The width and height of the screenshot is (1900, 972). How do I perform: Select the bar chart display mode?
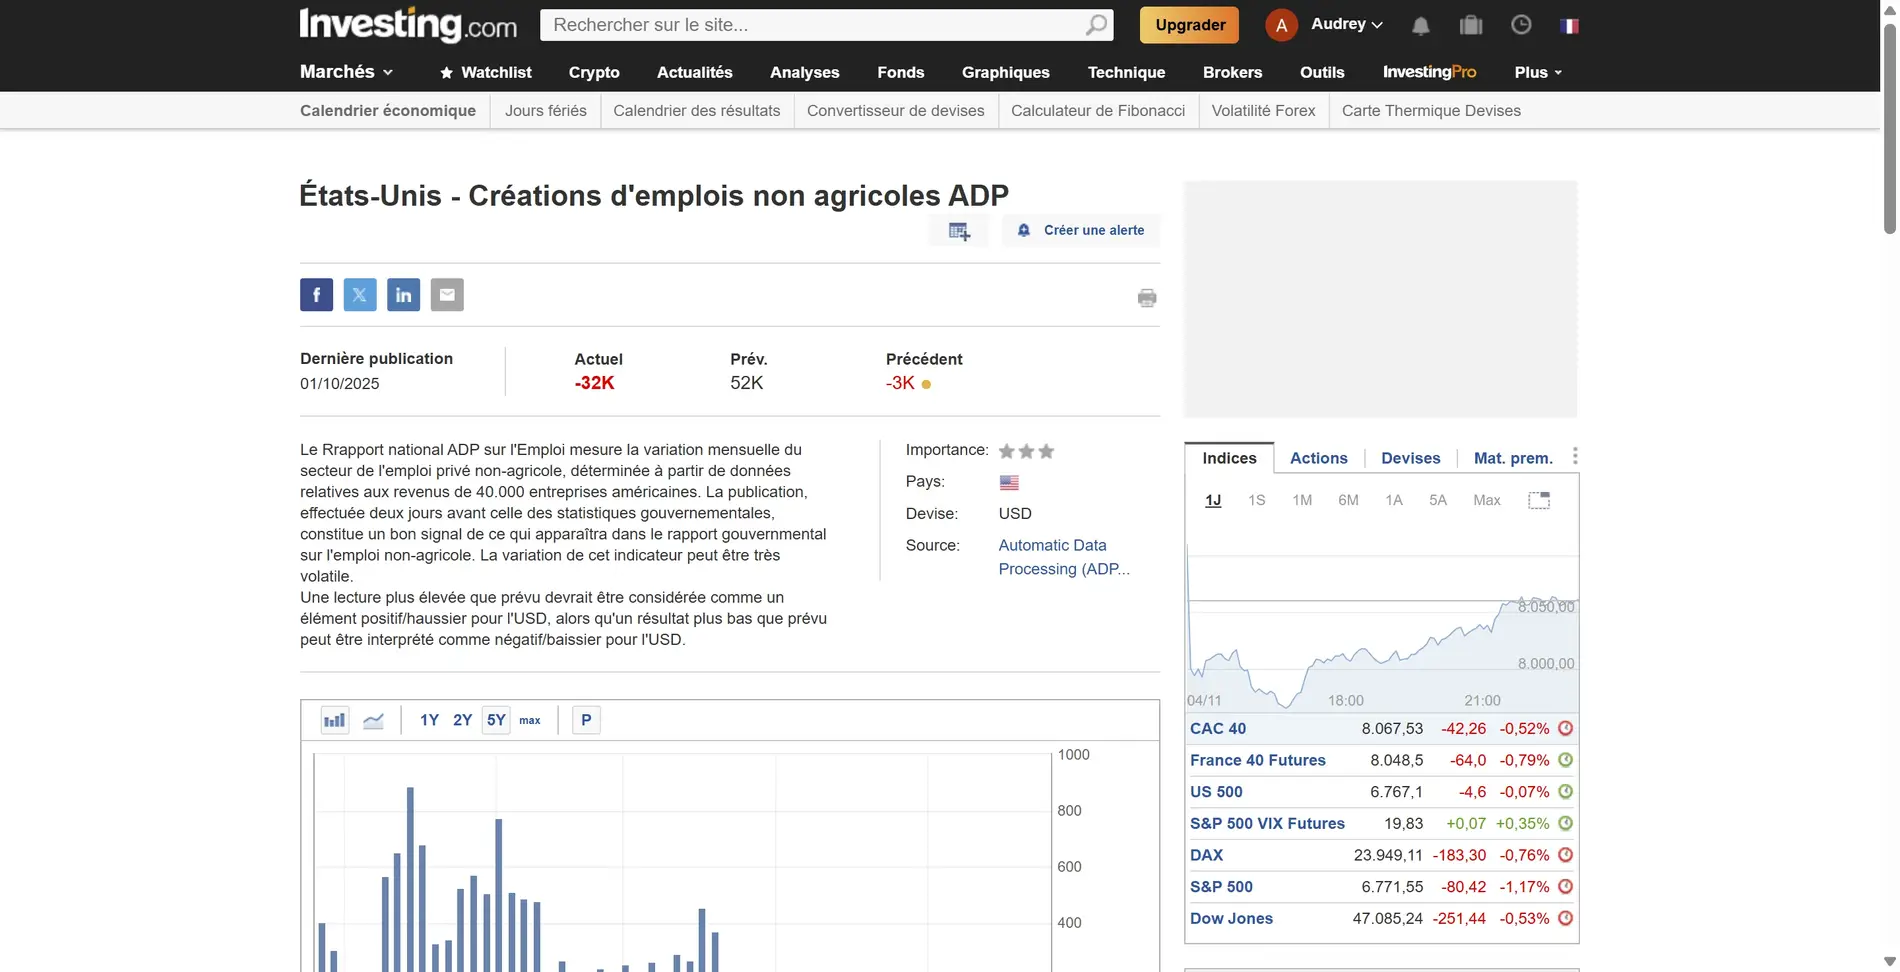coord(334,719)
